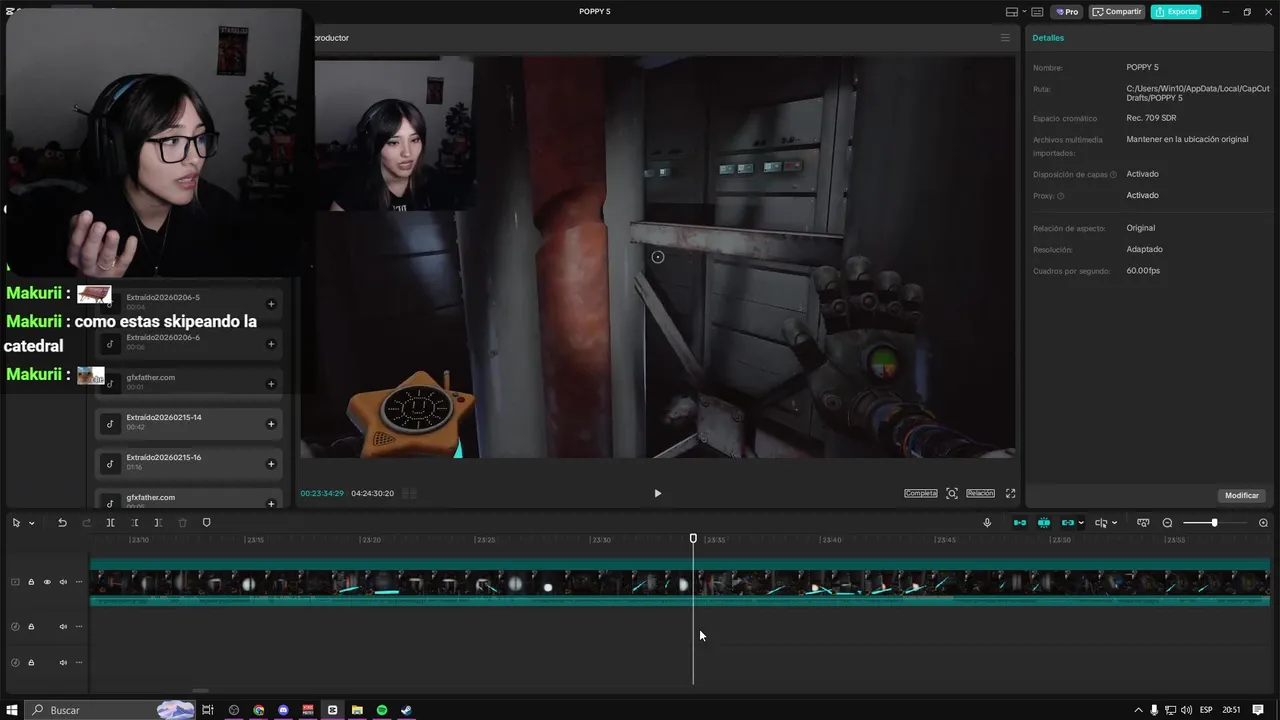
Task: Add first gfxfather.com audio to timeline
Action: [271, 384]
